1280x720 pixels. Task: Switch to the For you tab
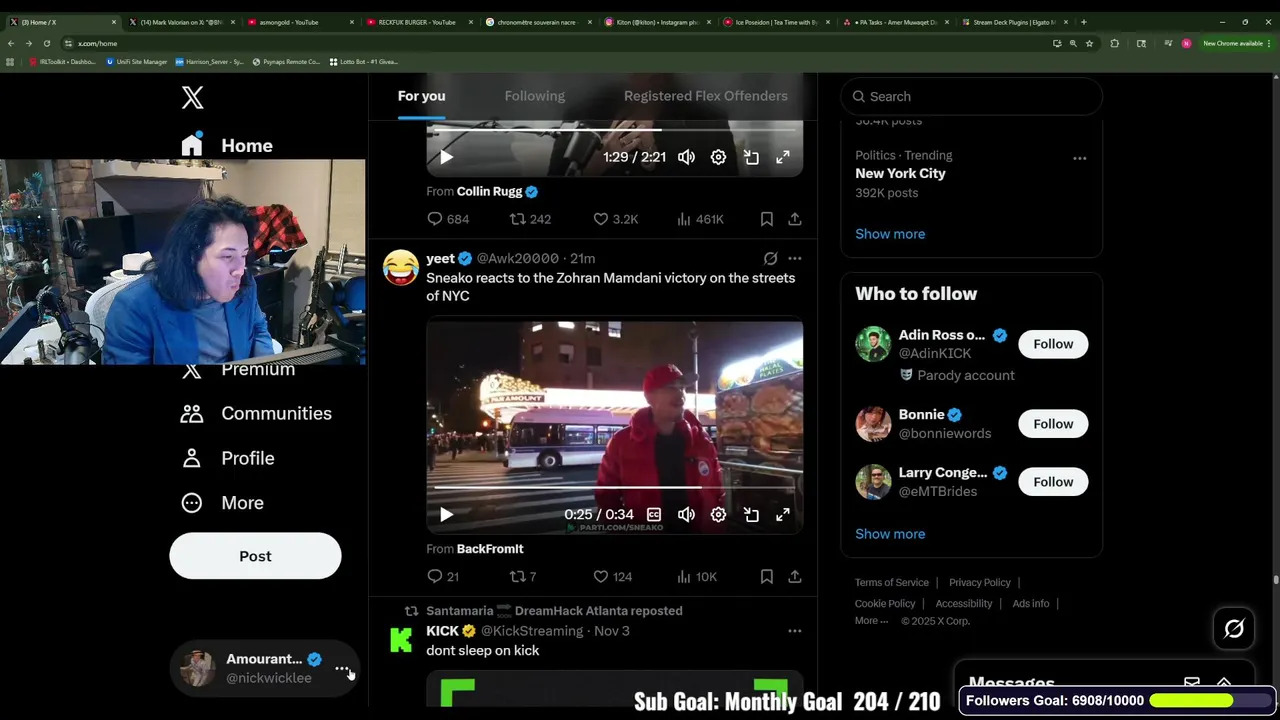(421, 96)
